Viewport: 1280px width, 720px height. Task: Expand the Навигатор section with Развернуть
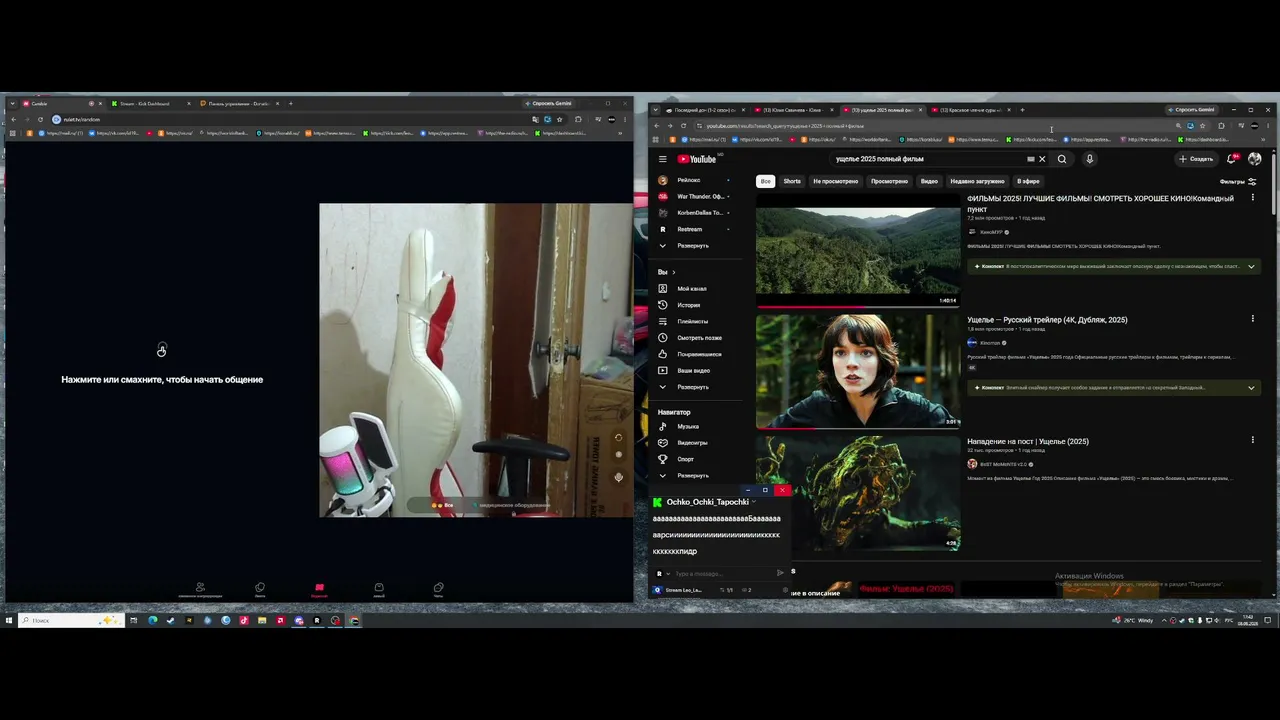point(692,475)
